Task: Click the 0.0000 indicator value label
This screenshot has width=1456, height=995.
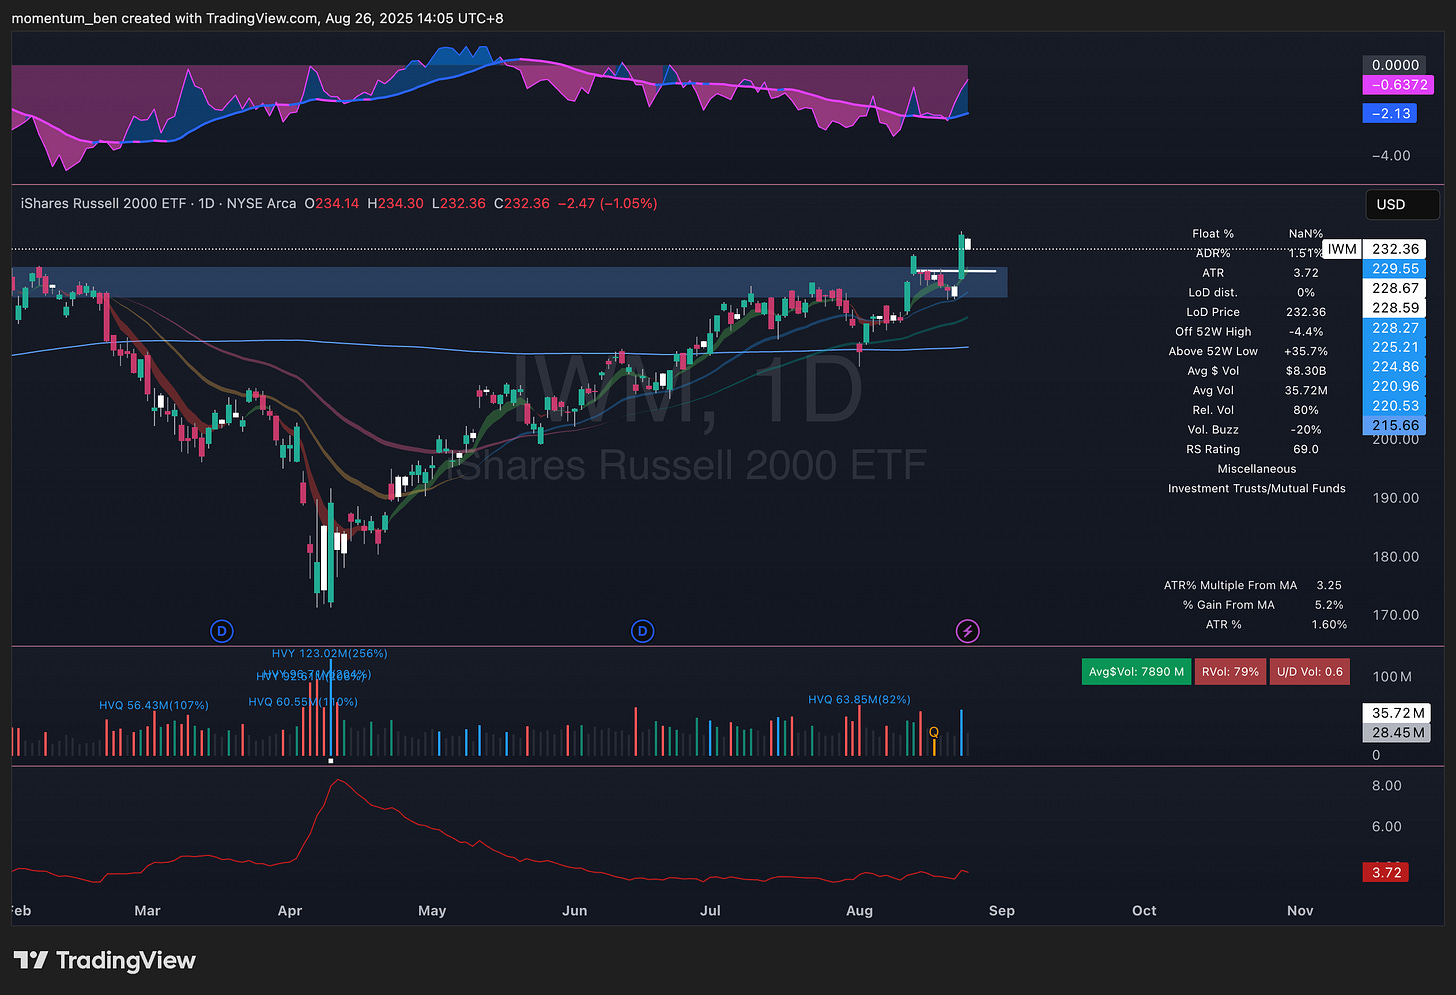Action: tap(1395, 65)
